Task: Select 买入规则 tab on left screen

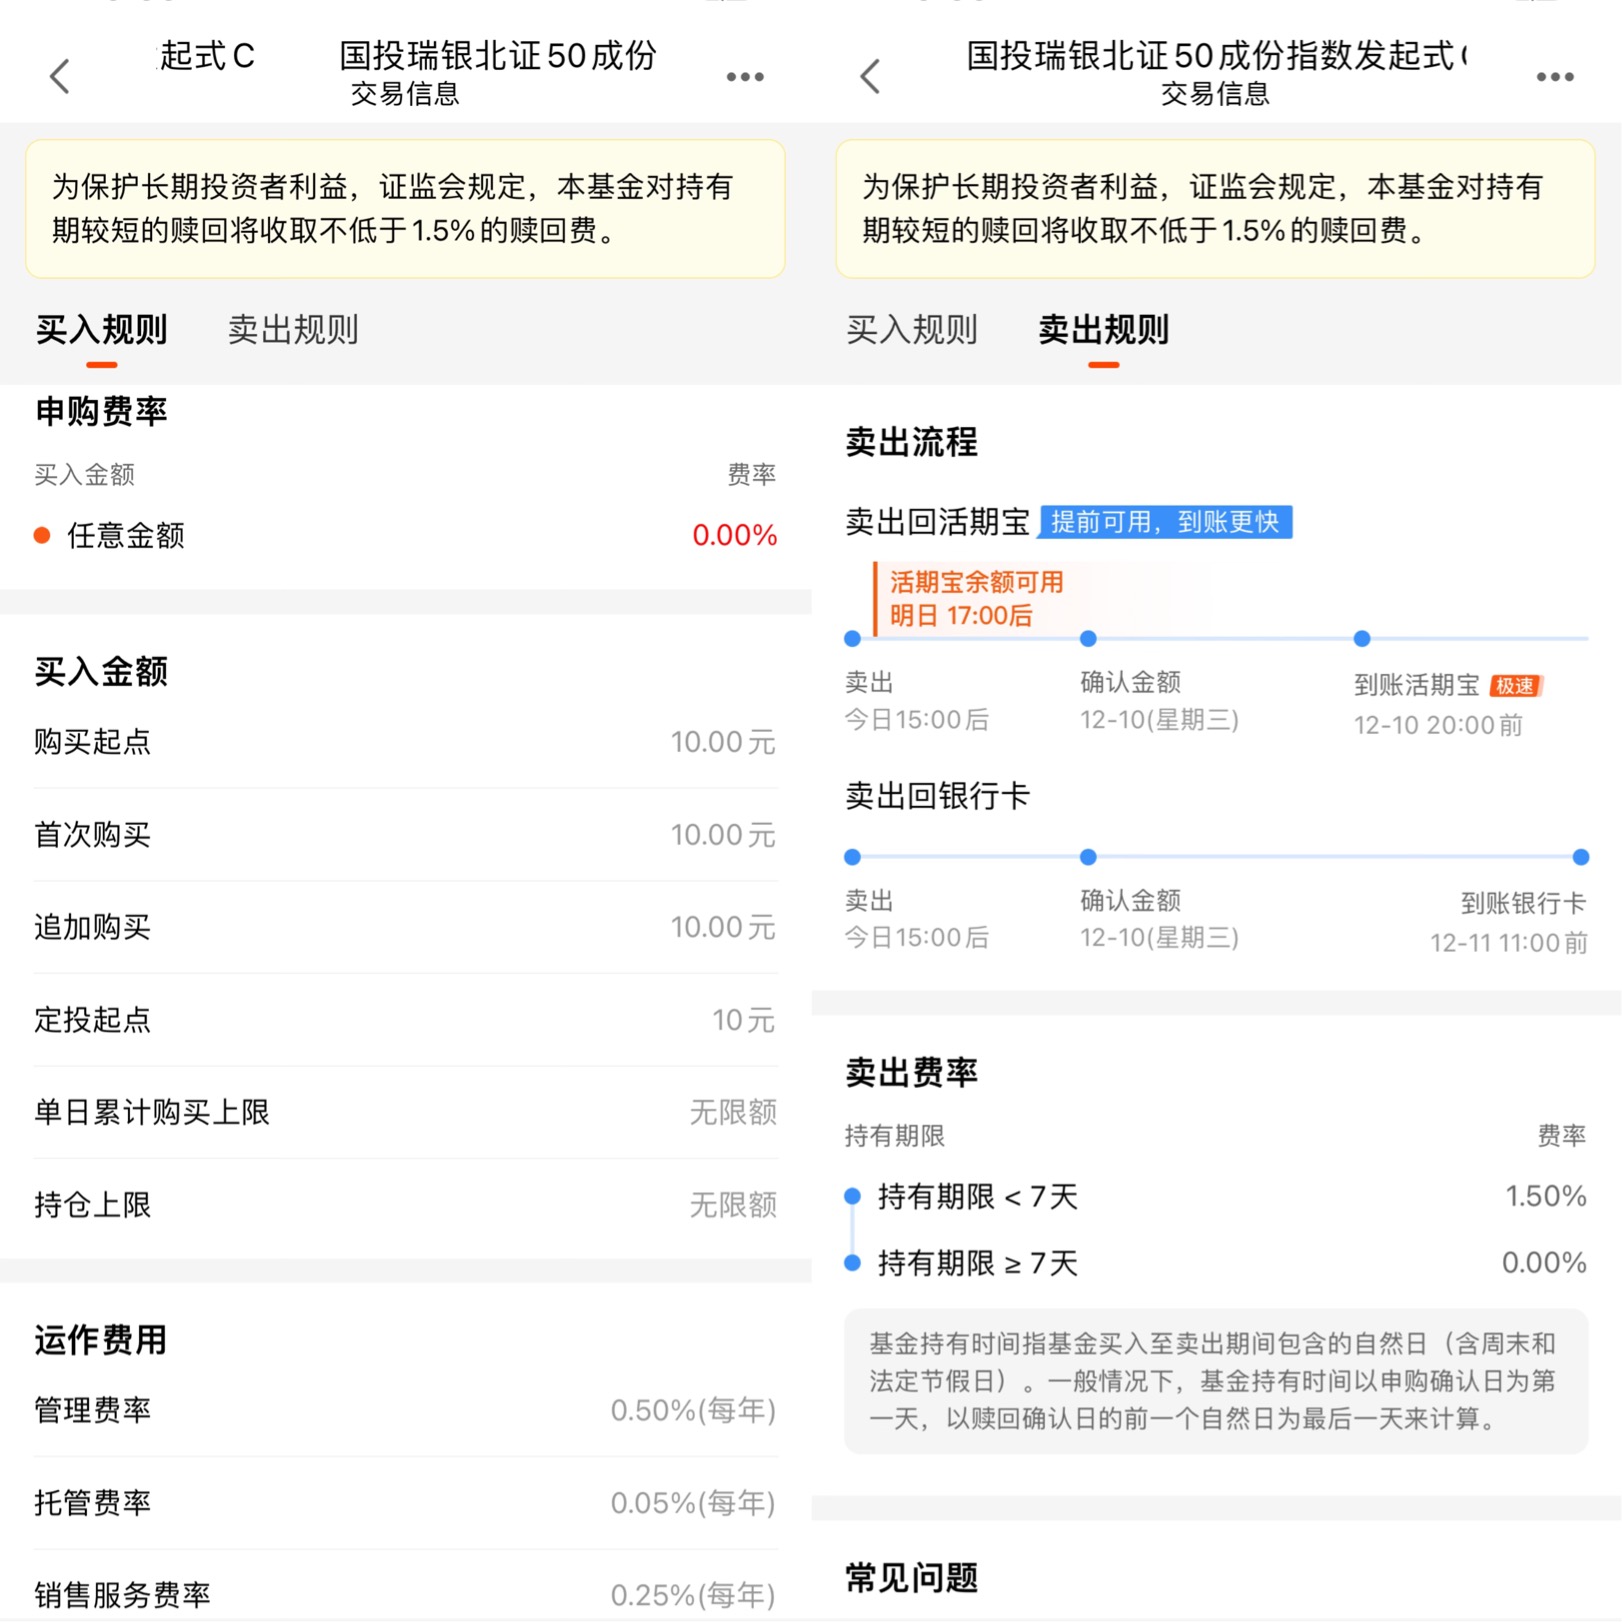Action: pyautogui.click(x=102, y=329)
